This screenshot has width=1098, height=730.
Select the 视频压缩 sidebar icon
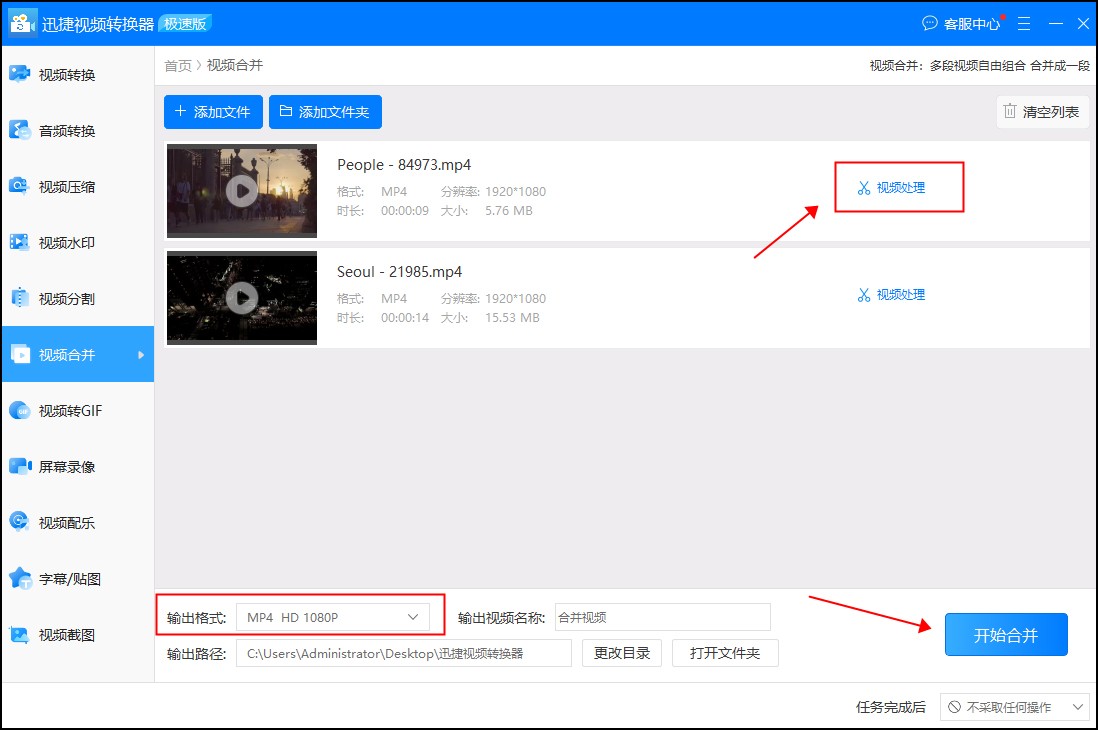(x=19, y=186)
